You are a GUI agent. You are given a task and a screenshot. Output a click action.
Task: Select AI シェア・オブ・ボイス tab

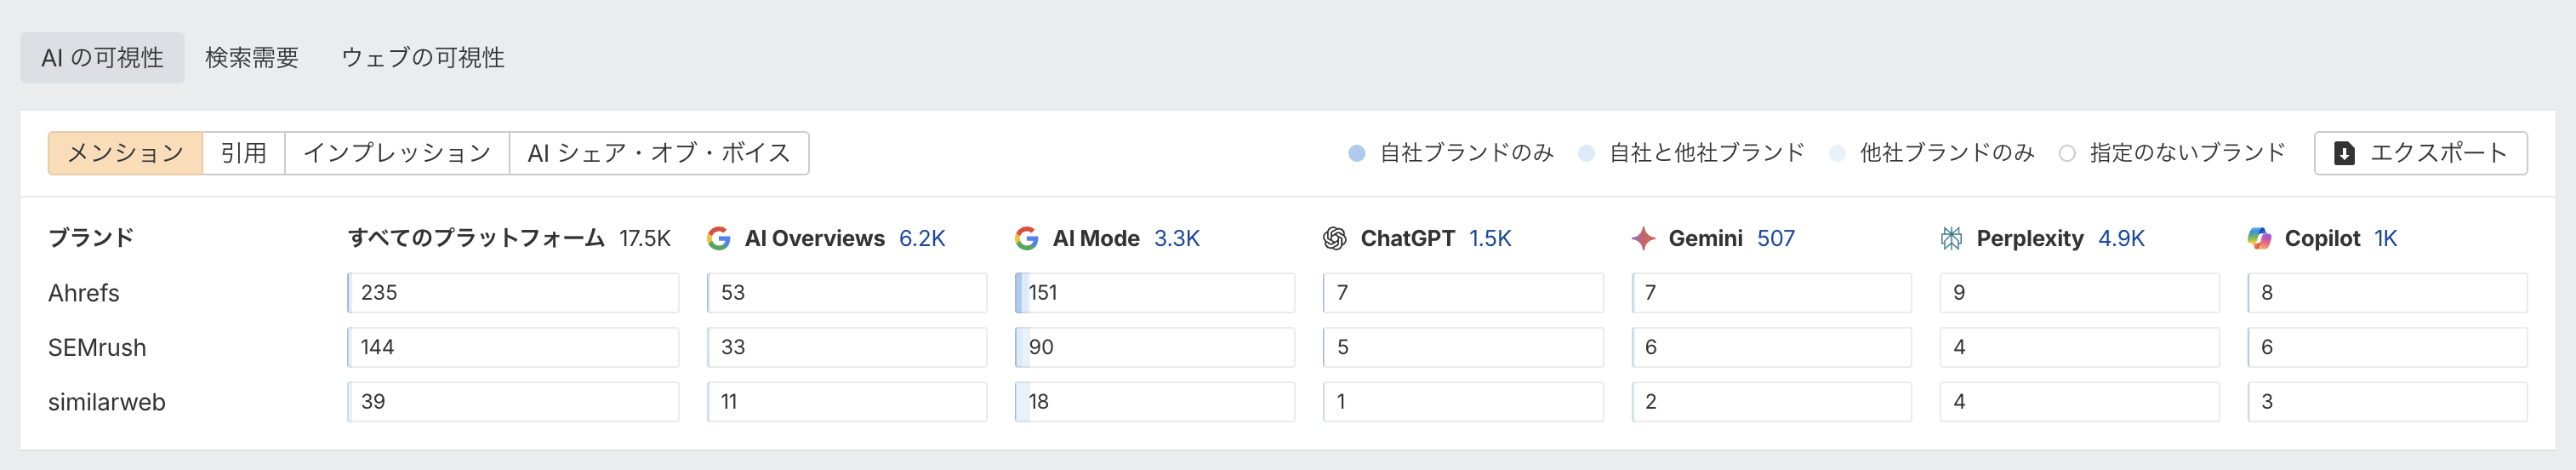pos(659,153)
